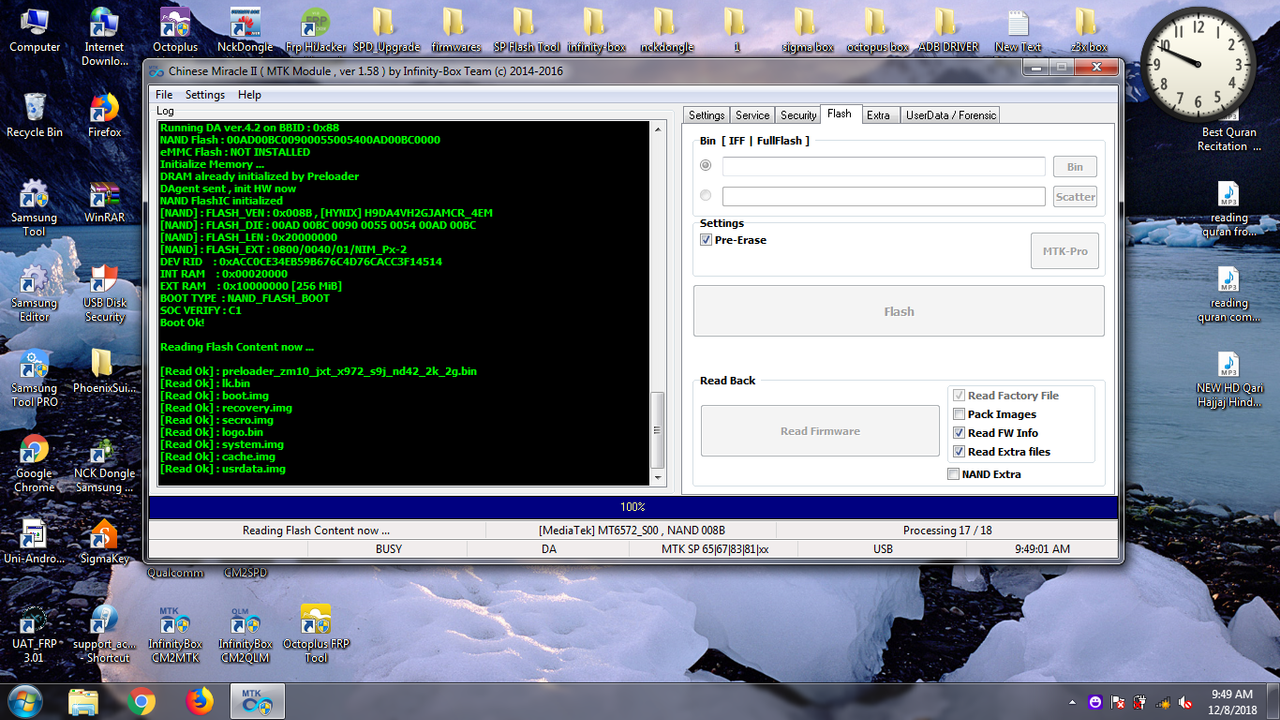Toggle the Pre-Erase checkbox

coord(706,240)
